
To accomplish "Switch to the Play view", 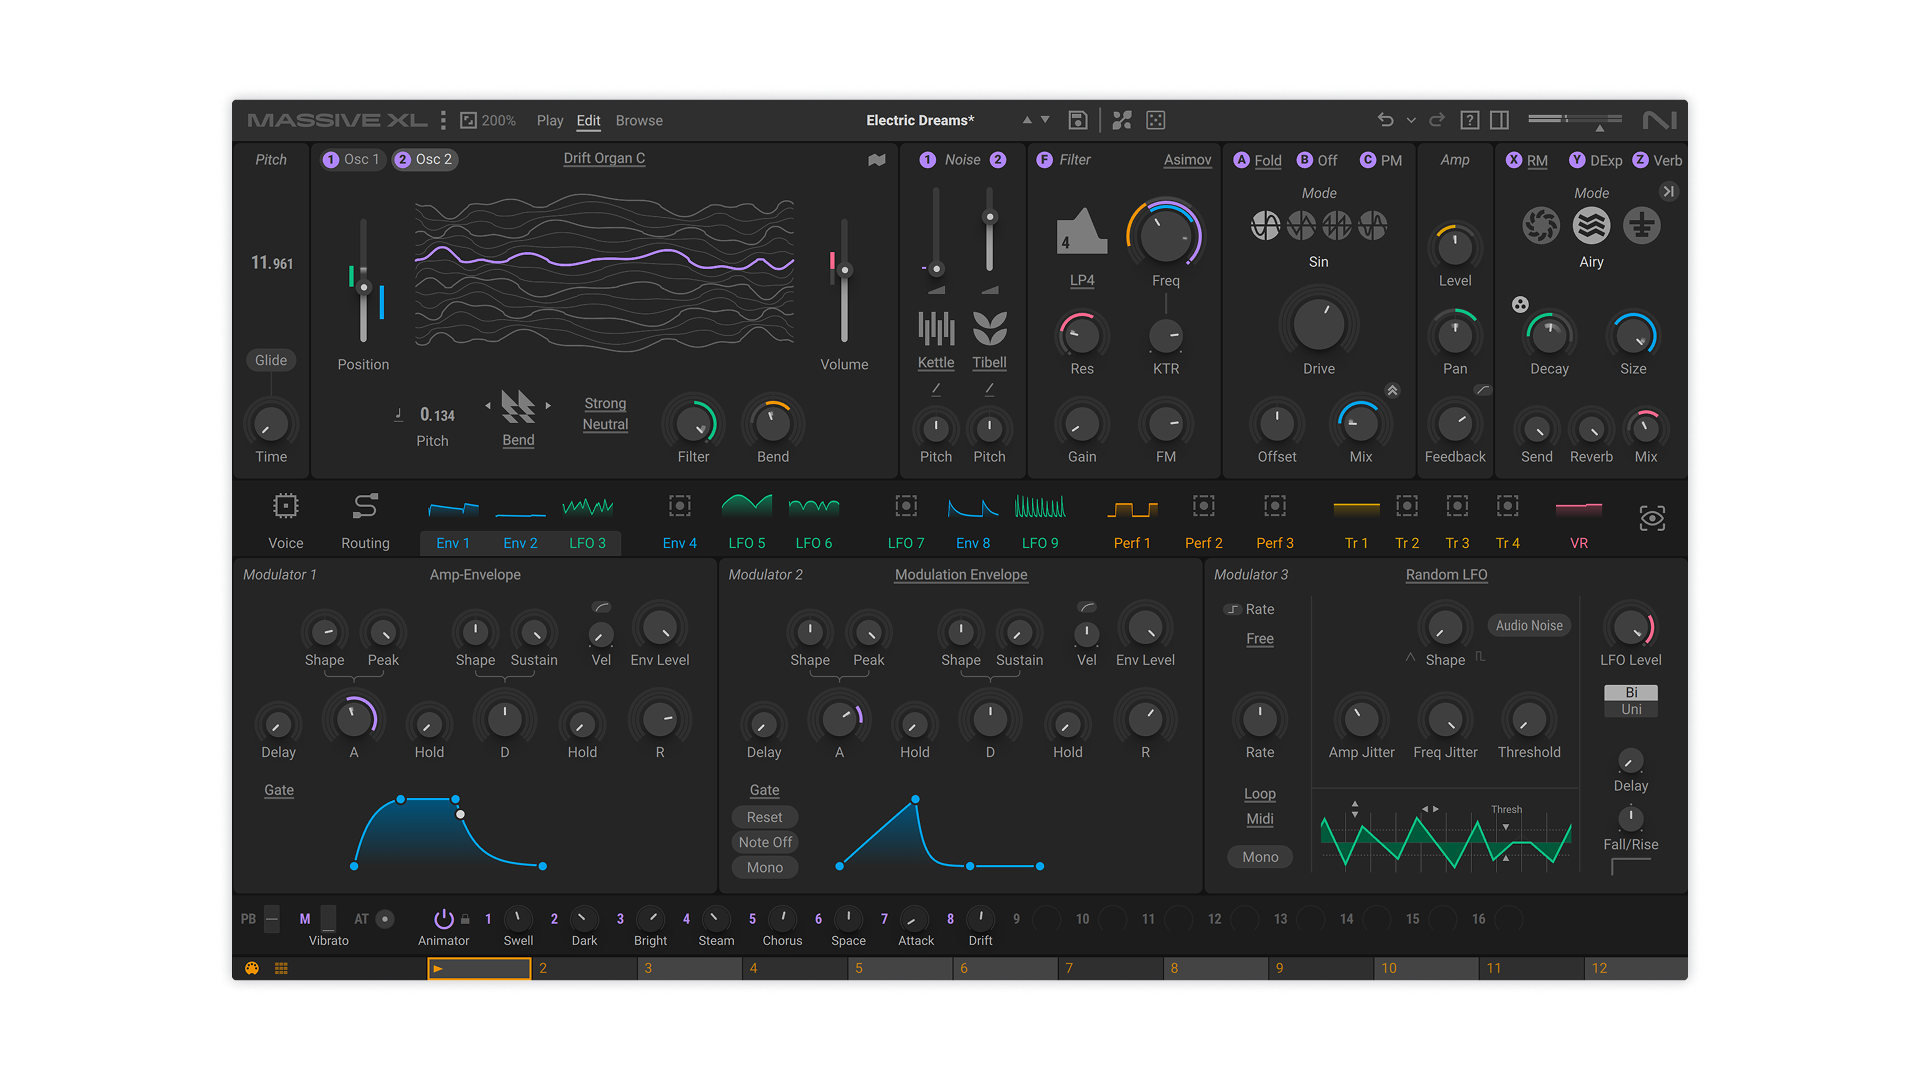I will (x=550, y=120).
